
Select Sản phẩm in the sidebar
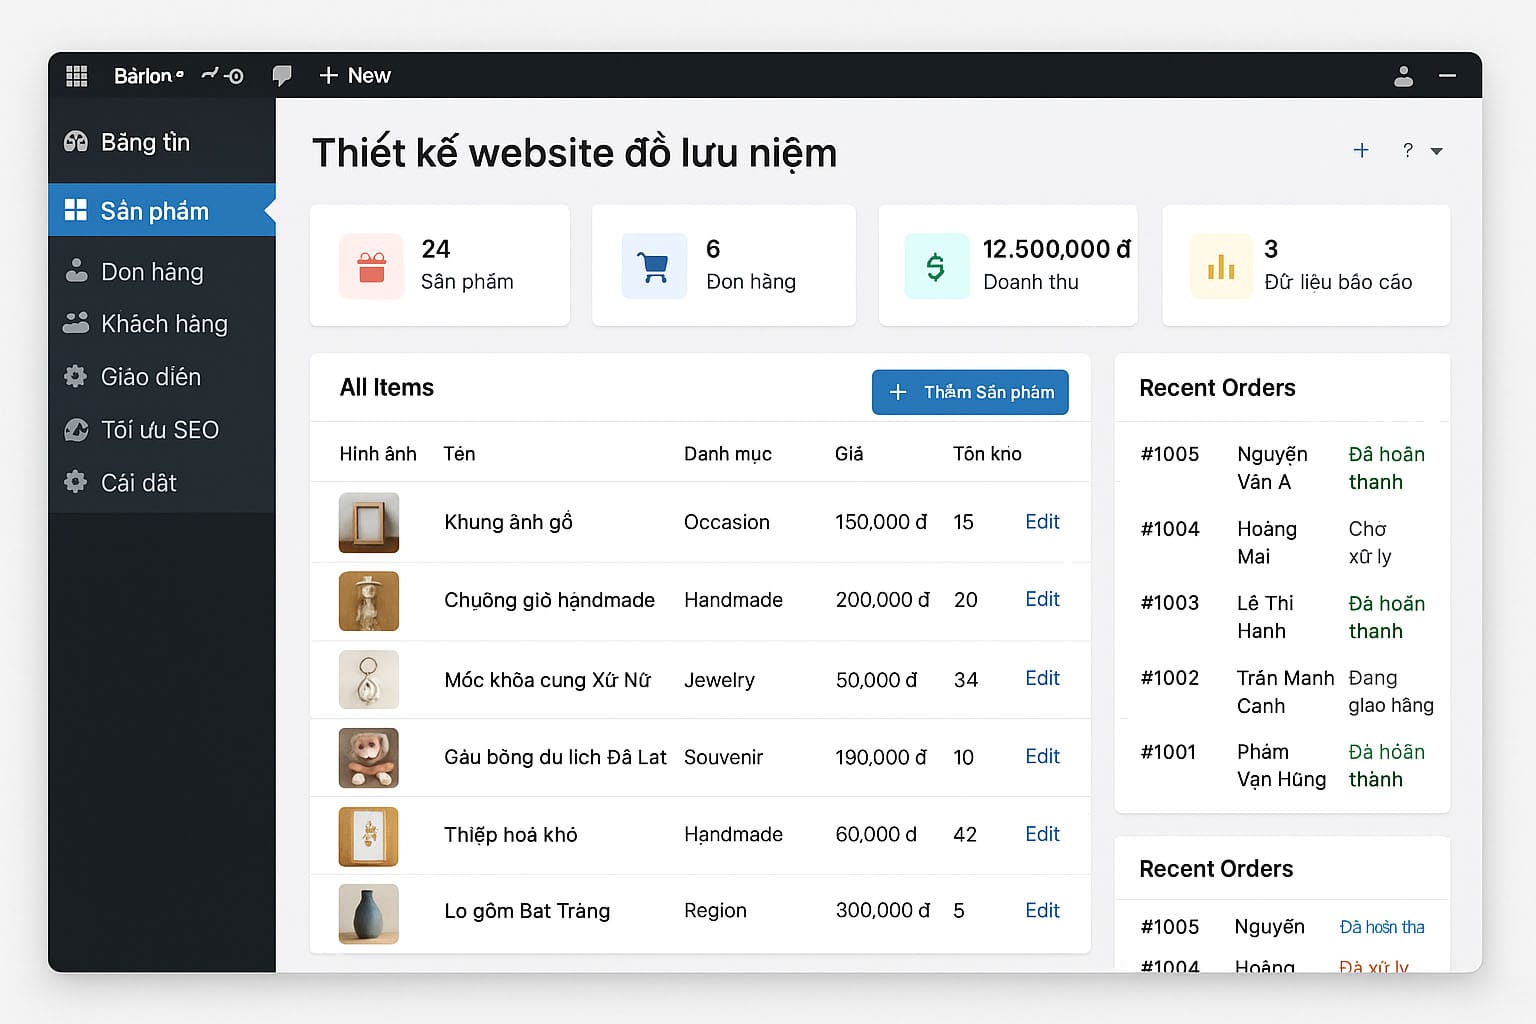click(161, 210)
